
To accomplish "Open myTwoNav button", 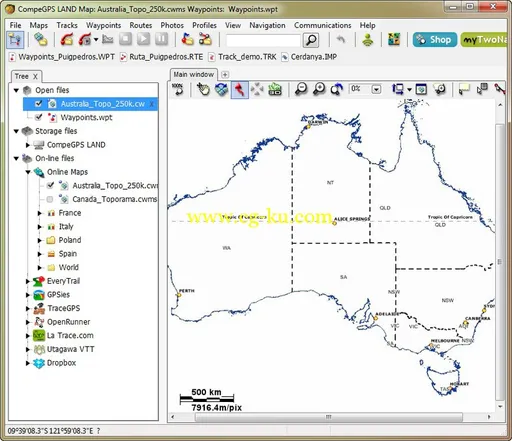I will pyautogui.click(x=484, y=40).
